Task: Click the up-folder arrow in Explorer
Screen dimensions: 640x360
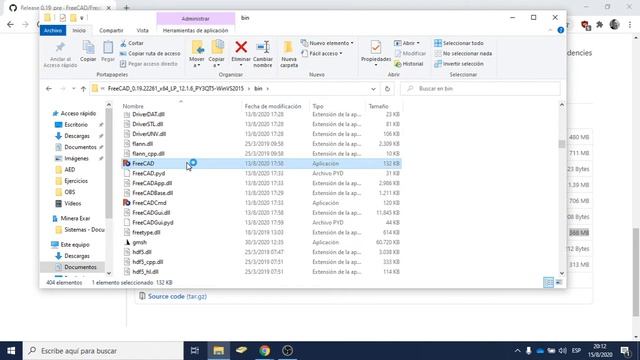Action: pyautogui.click(x=83, y=89)
